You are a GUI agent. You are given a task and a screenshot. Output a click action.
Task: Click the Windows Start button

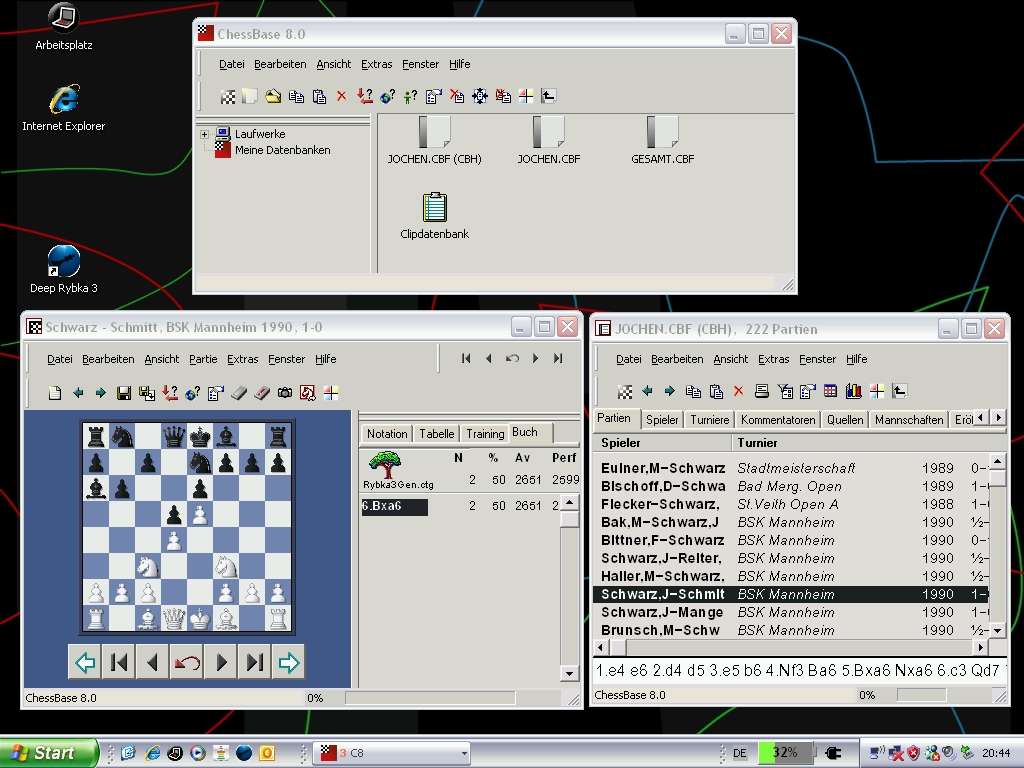click(49, 753)
